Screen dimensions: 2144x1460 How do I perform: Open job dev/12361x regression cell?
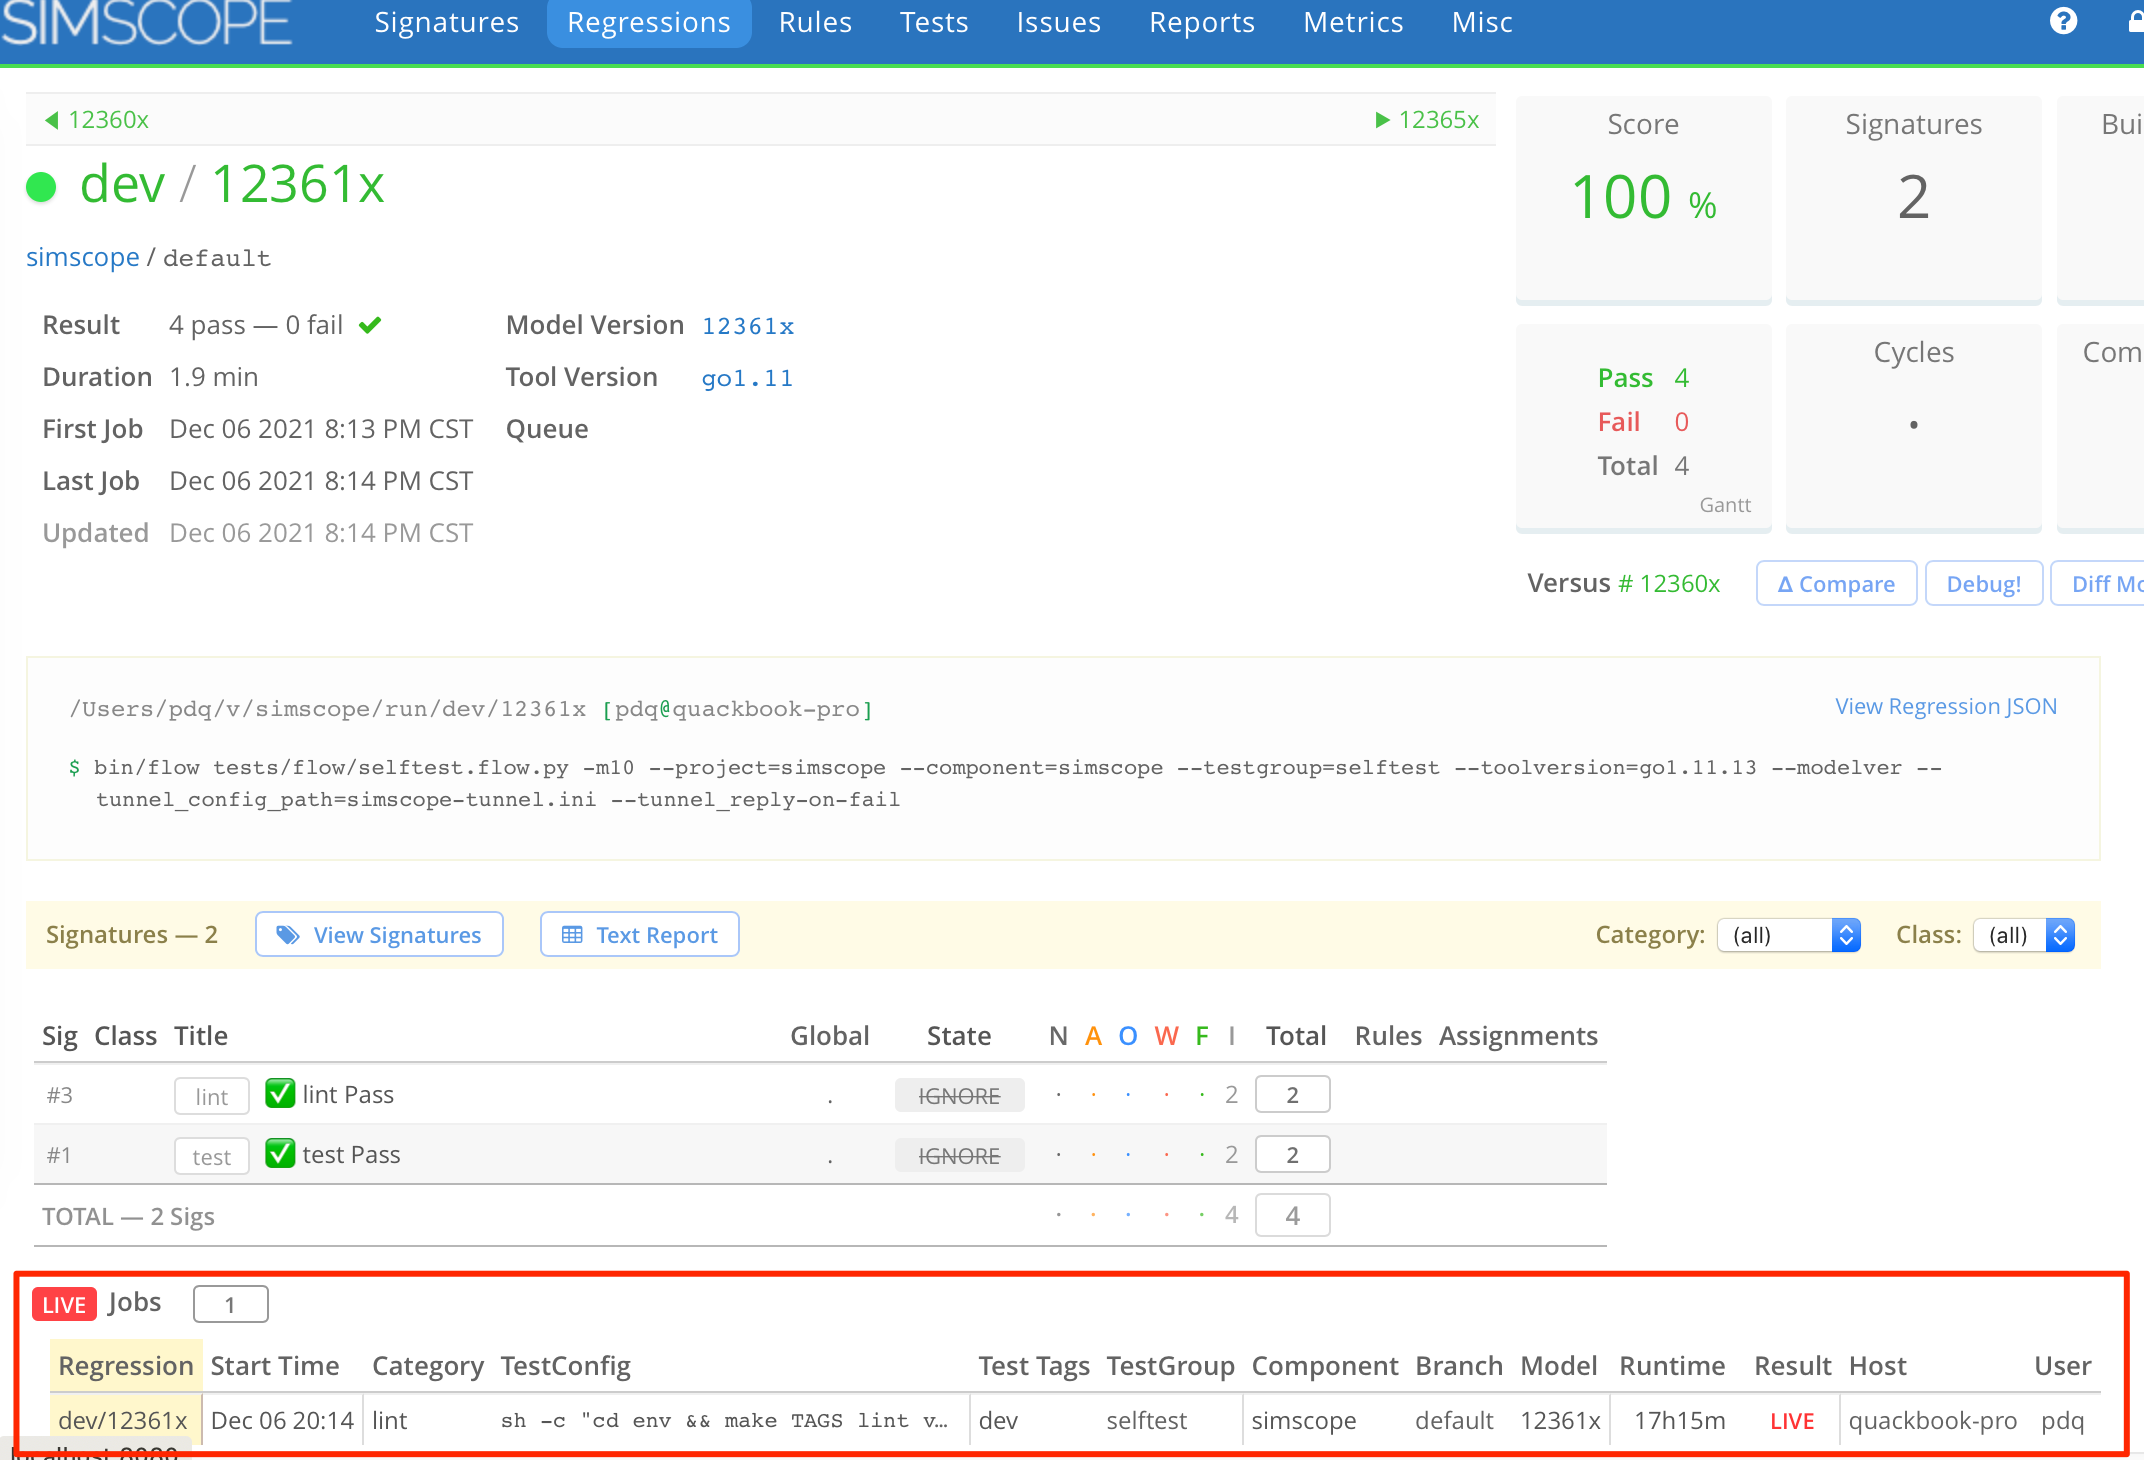click(x=123, y=1420)
